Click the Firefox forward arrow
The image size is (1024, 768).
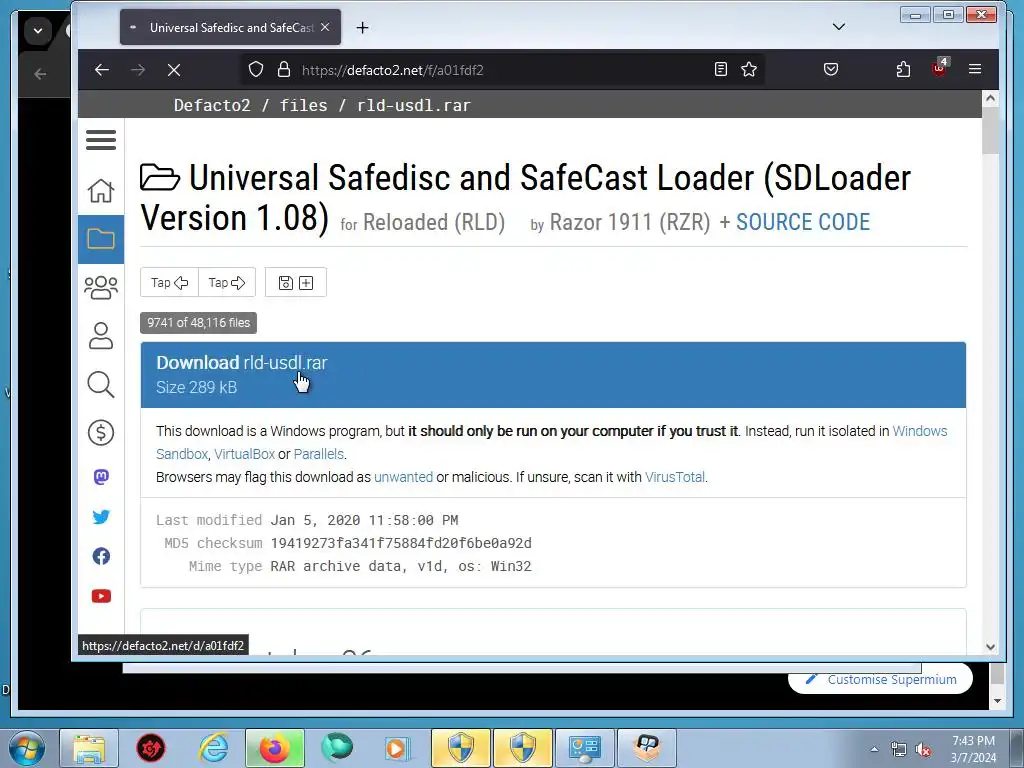[x=138, y=70]
